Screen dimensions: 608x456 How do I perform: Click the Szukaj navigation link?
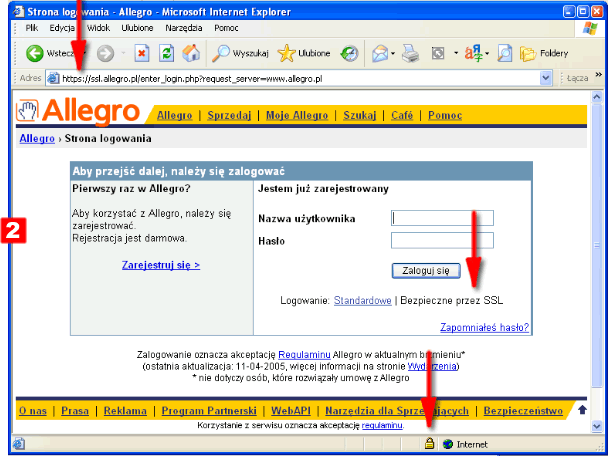point(359,116)
